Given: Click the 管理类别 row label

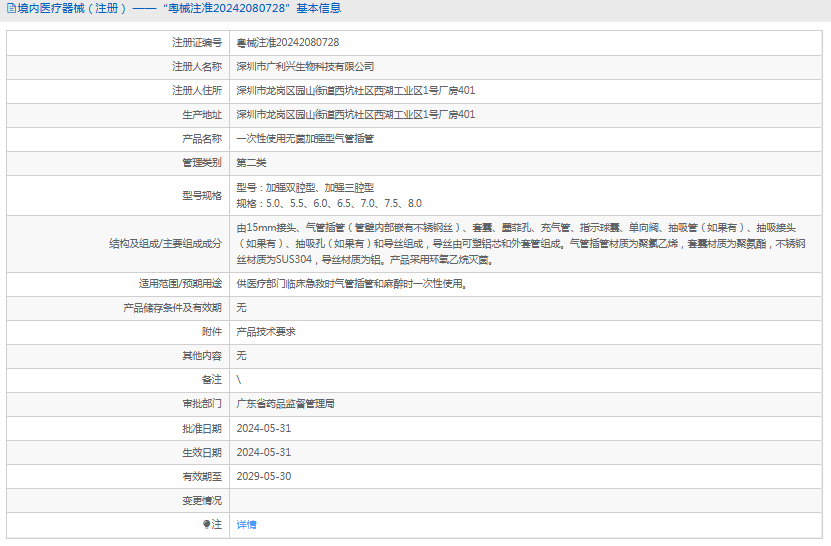Looking at the screenshot, I should pyautogui.click(x=202, y=163).
